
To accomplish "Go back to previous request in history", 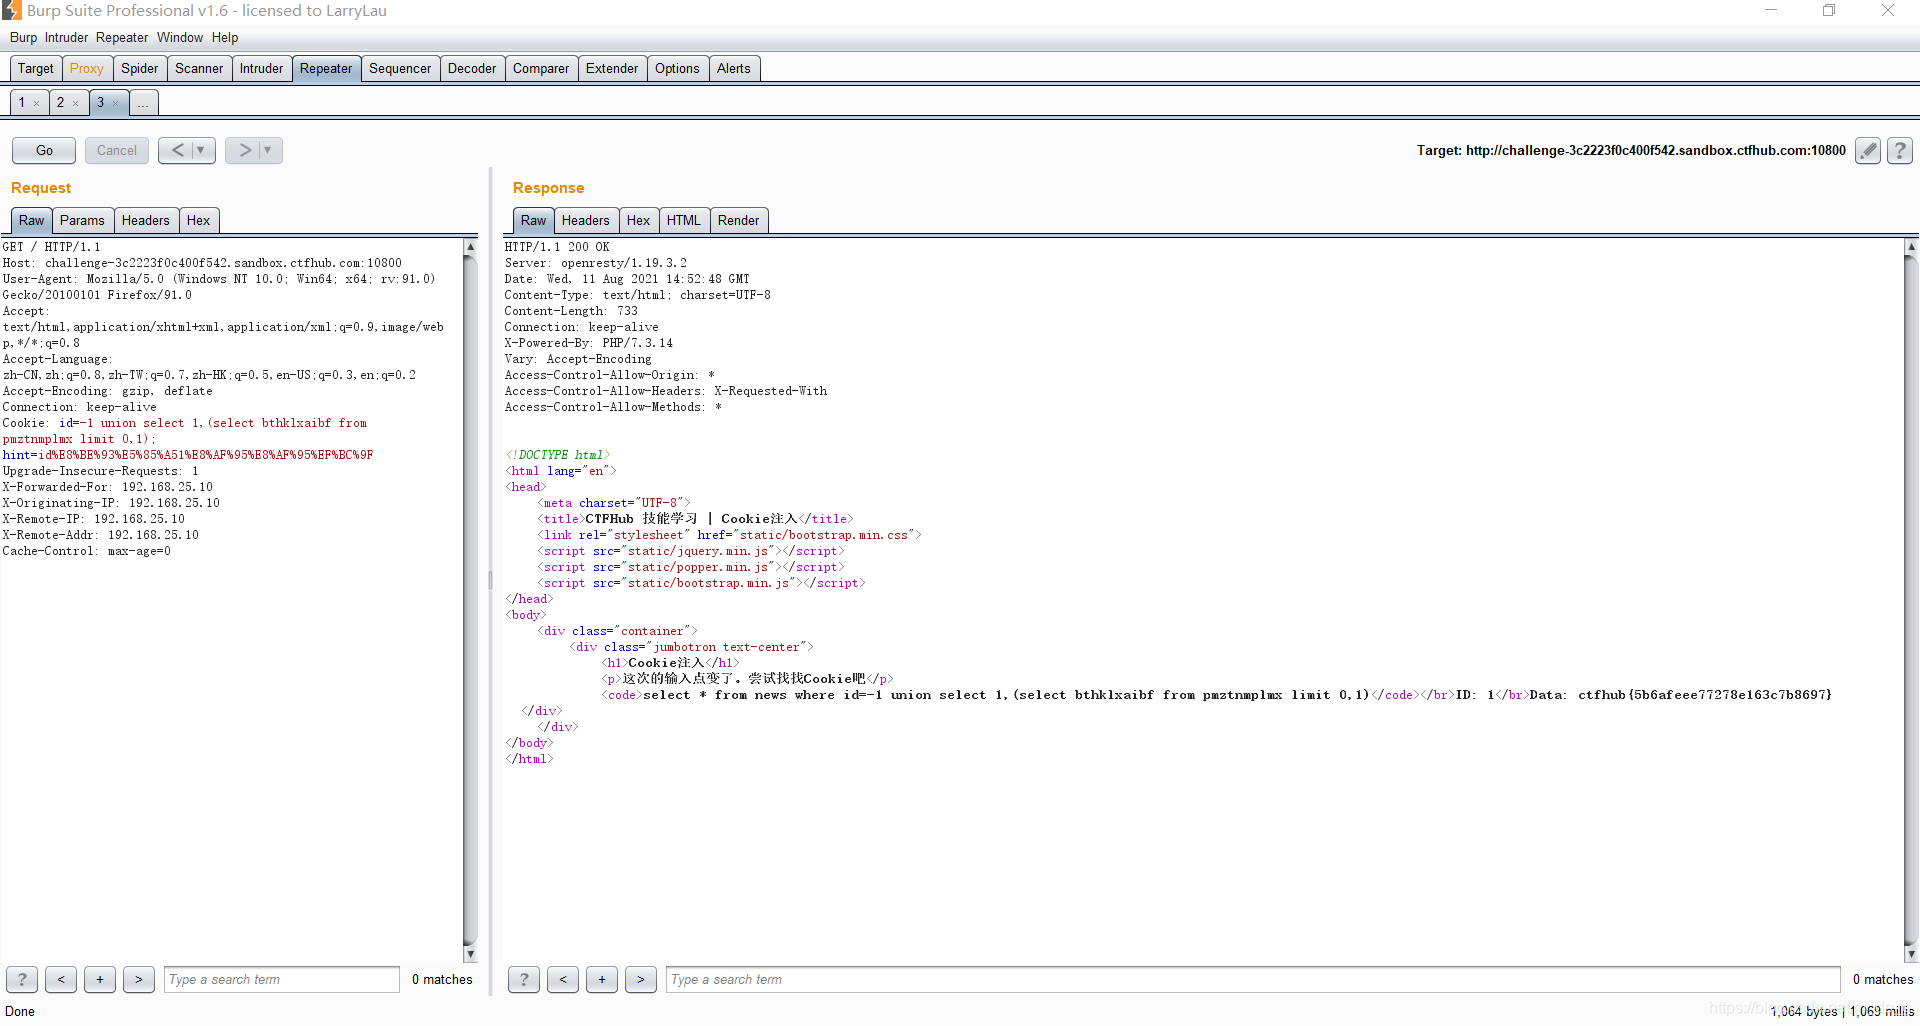I will click(177, 150).
